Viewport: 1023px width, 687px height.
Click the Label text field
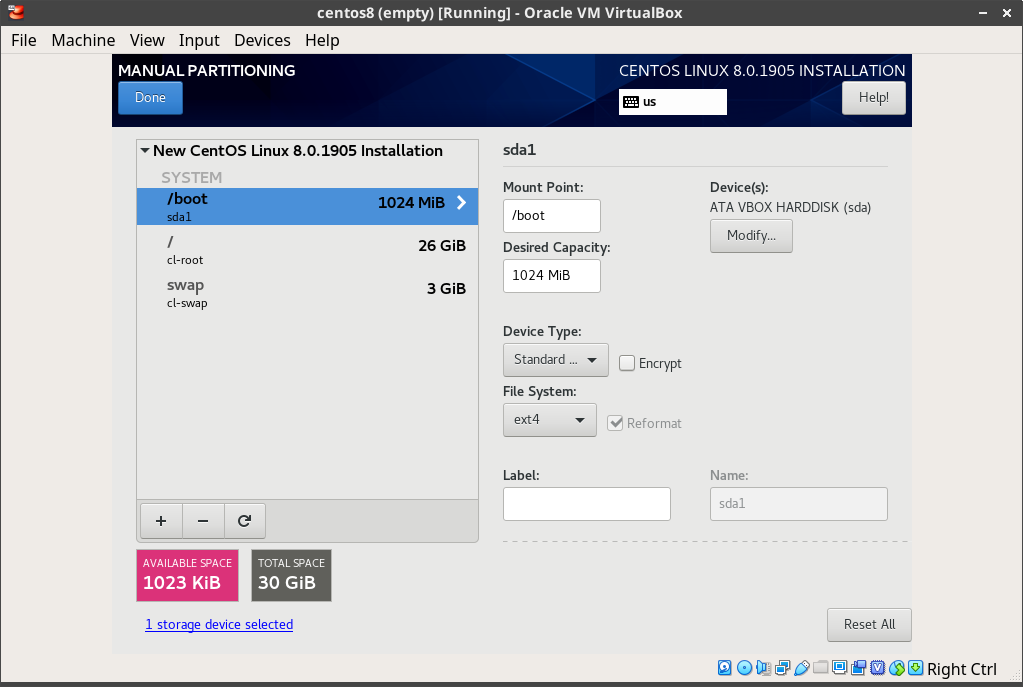[x=587, y=504]
